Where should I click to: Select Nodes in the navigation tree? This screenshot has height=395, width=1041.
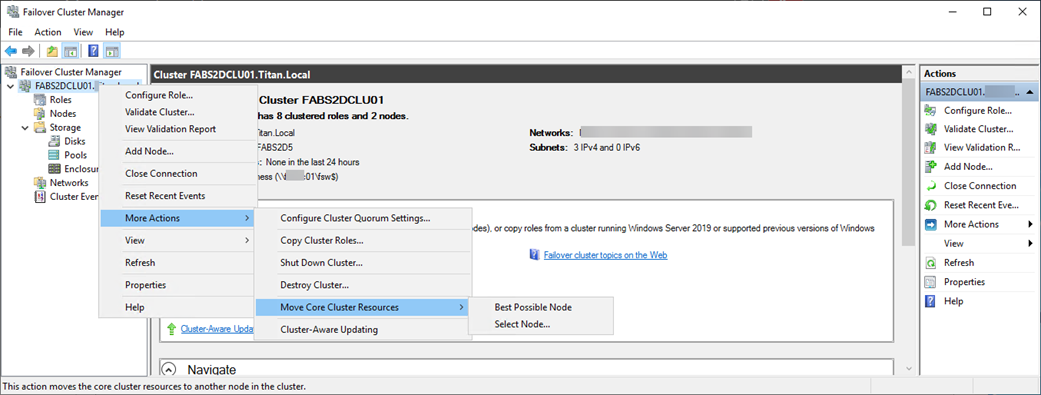[63, 114]
